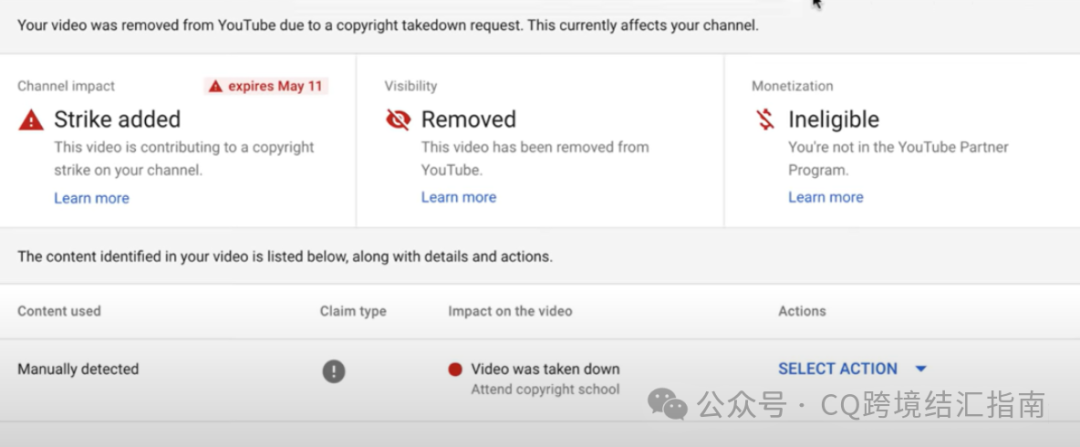This screenshot has height=447, width=1080.
Task: Click the Actions column header
Action: [x=802, y=311]
